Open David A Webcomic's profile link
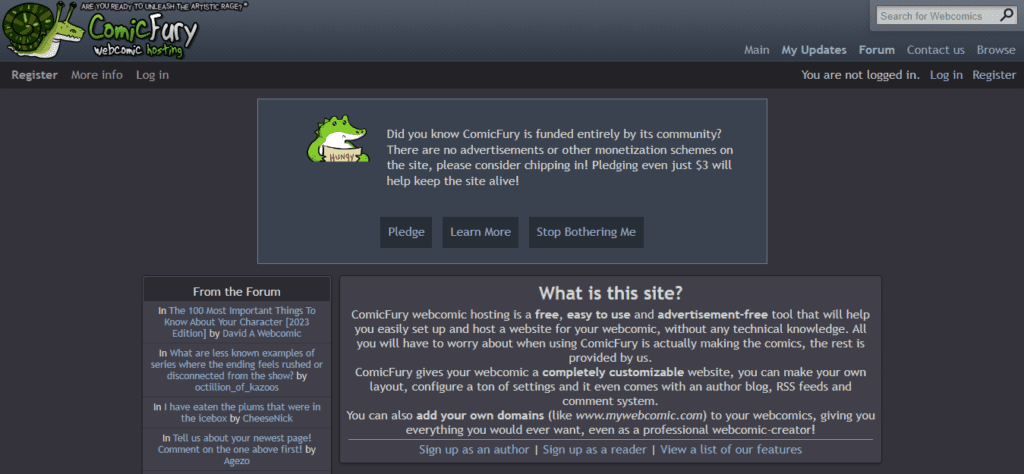 click(261, 334)
